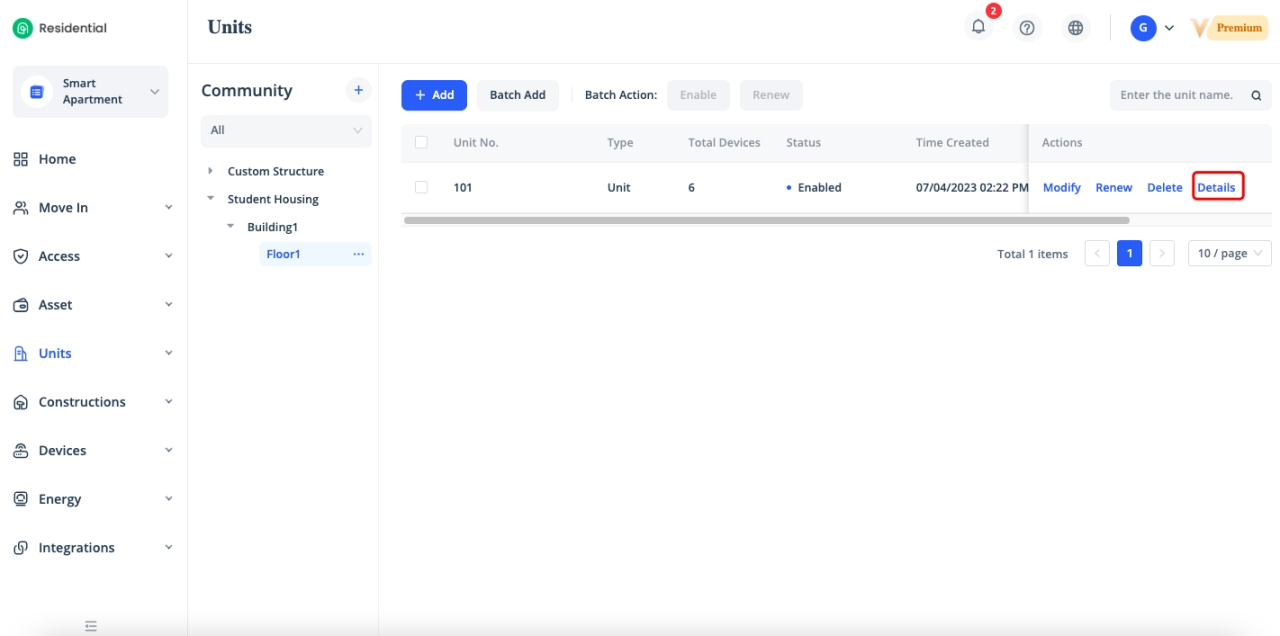Open Details for unit 101
Image resolution: width=1280 pixels, height=636 pixels.
click(x=1216, y=187)
